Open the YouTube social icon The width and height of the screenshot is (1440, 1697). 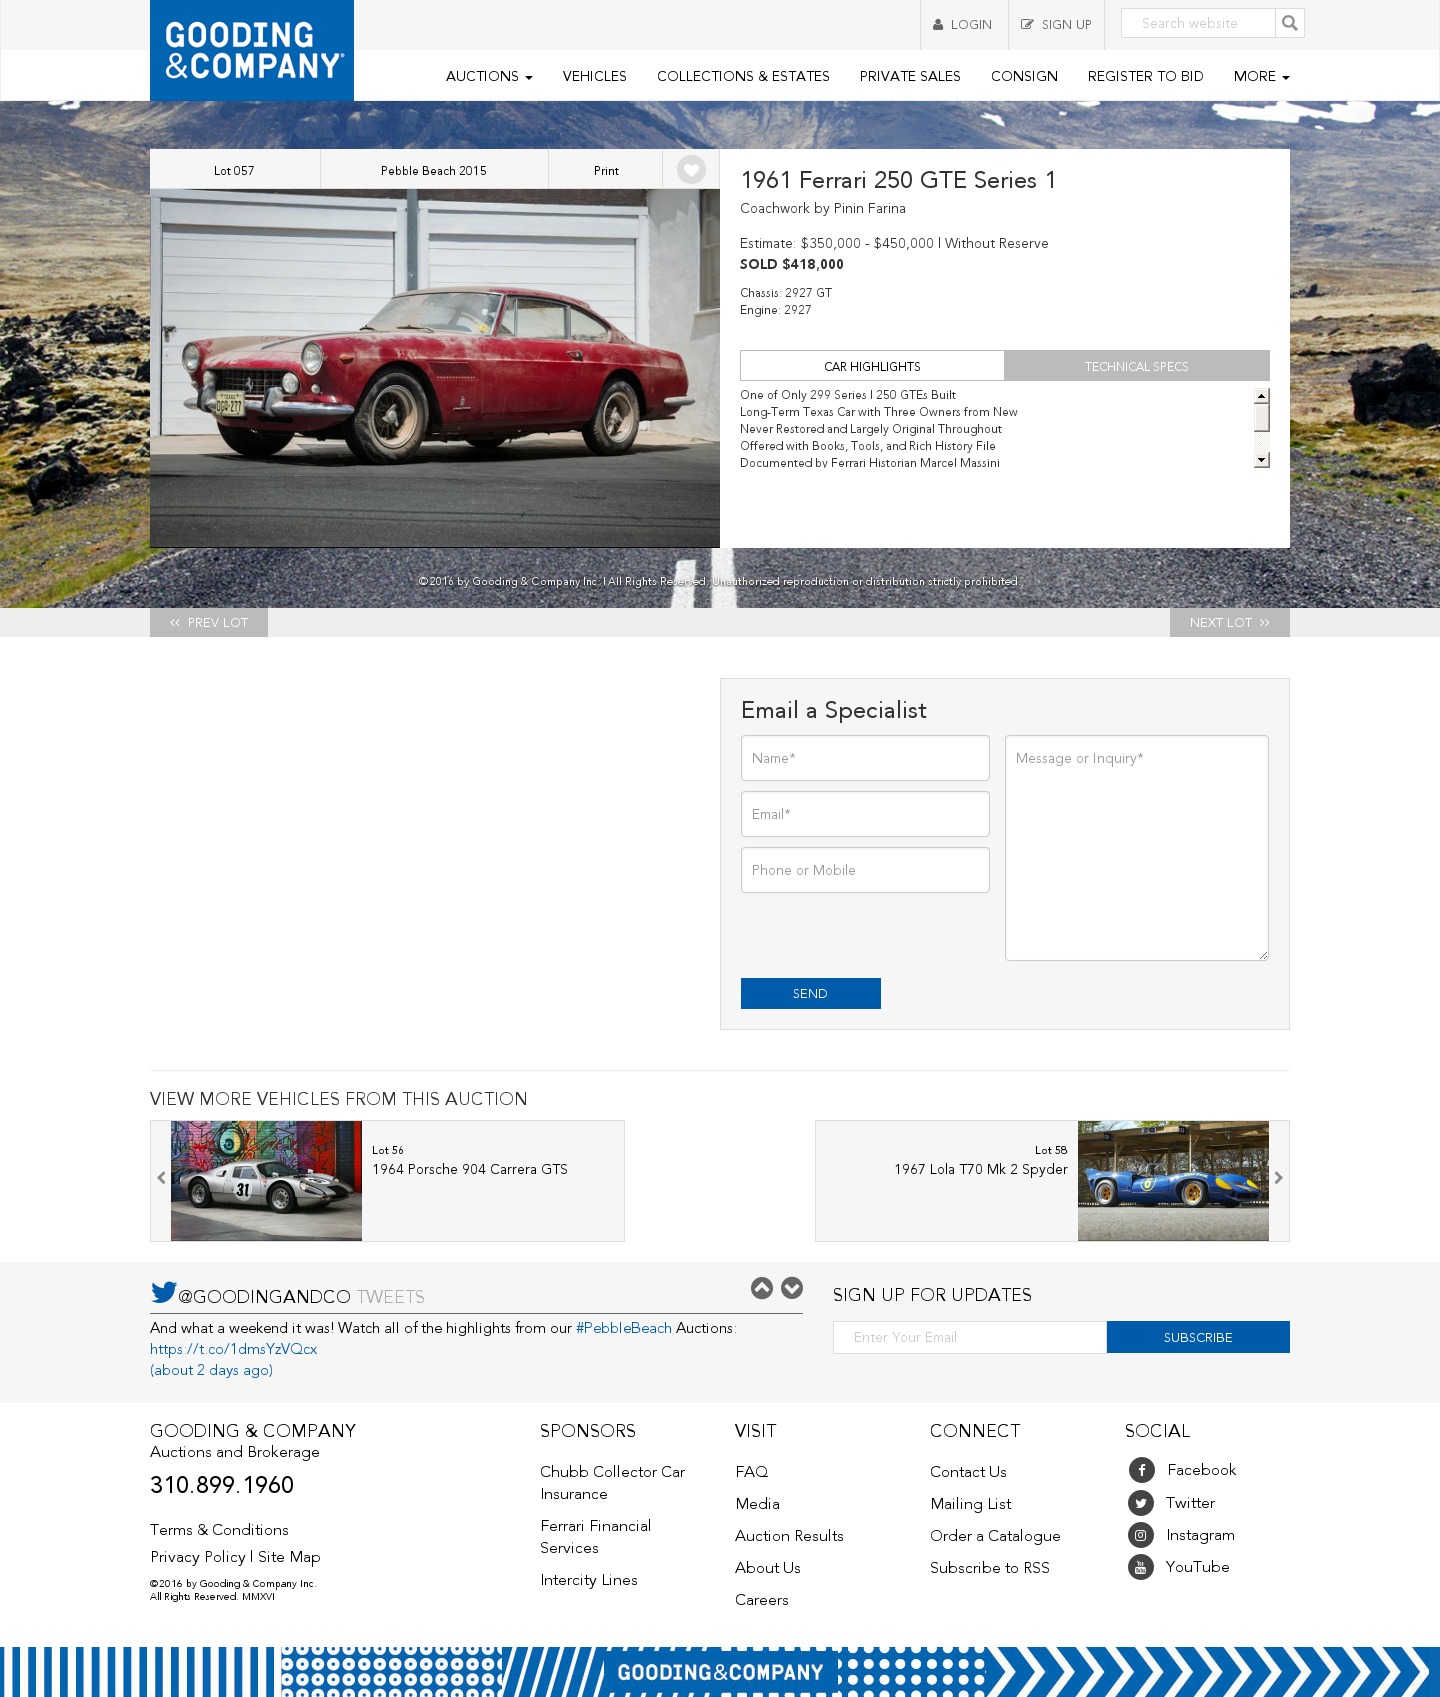click(x=1141, y=1567)
